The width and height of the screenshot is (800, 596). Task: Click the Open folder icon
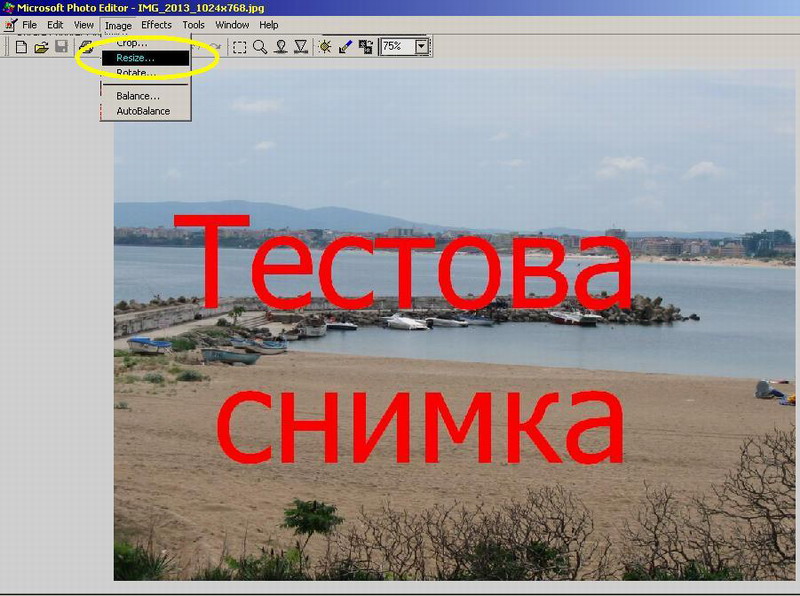41,47
